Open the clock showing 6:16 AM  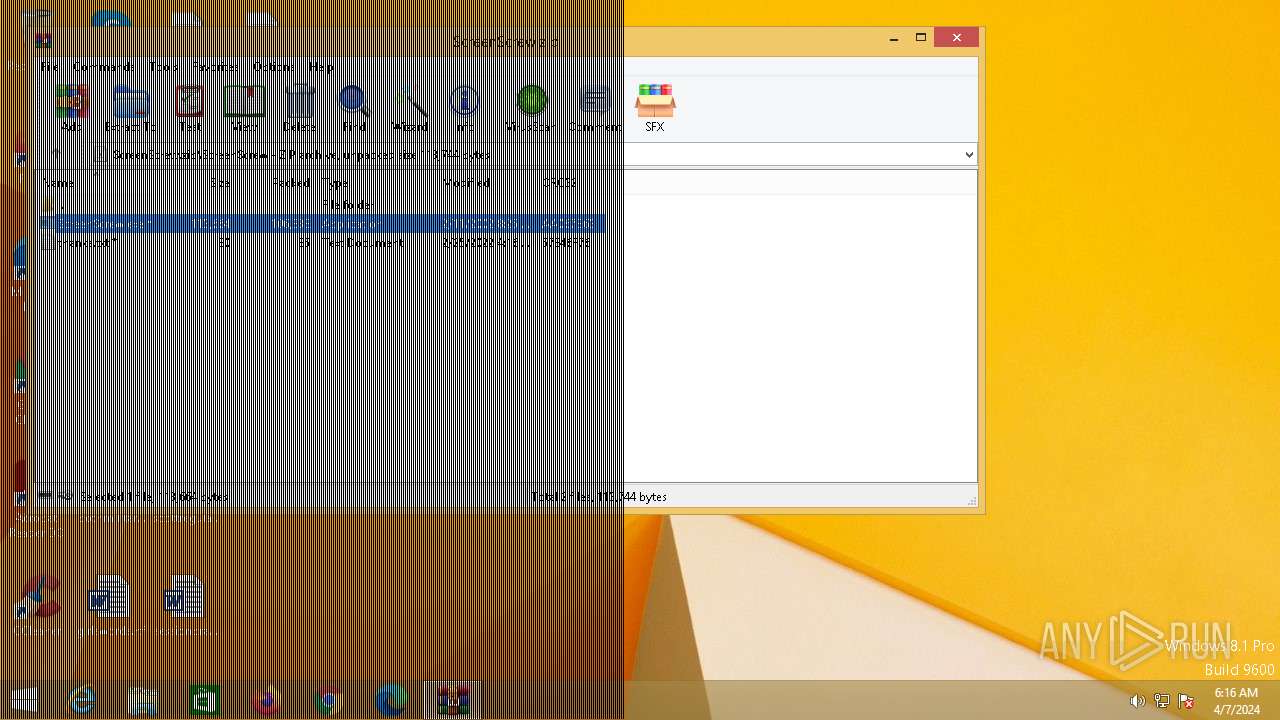coord(1236,701)
